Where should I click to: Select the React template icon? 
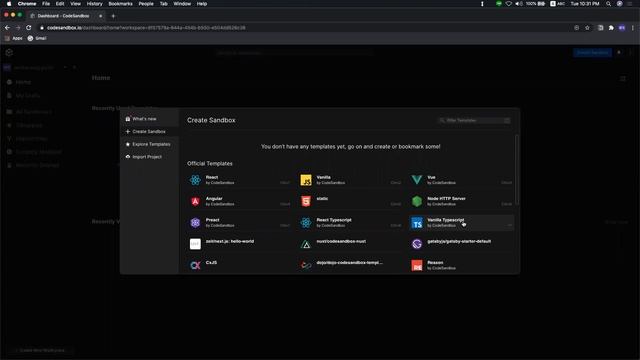[195, 180]
